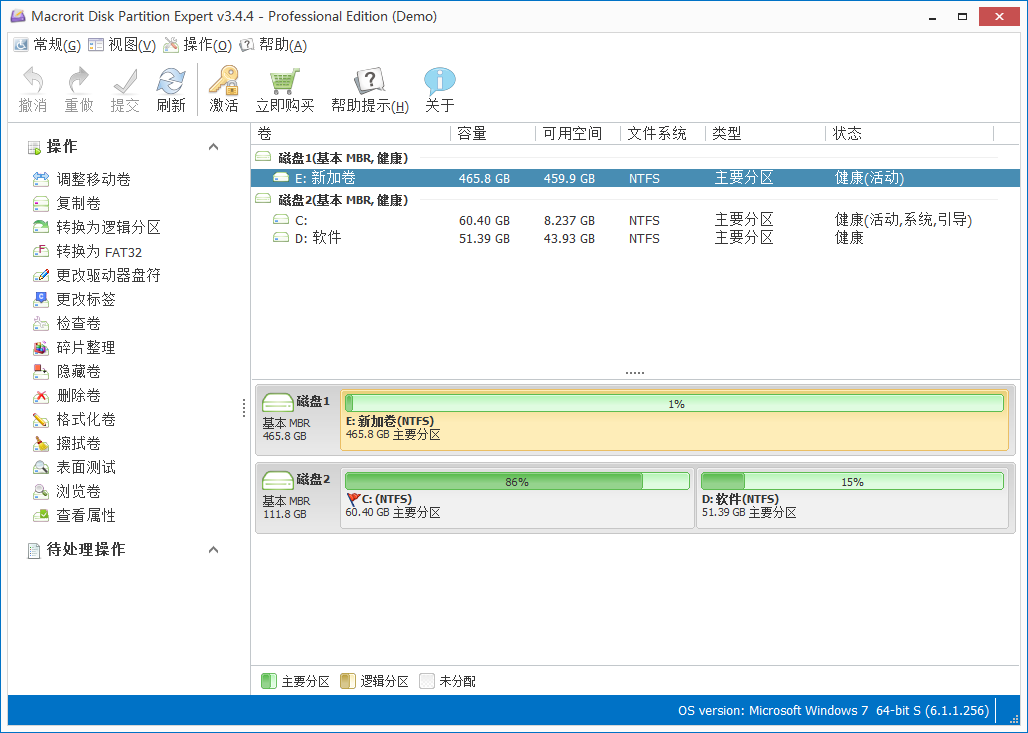Select C: (NTFS) partition block label
This screenshot has width=1028, height=733.
click(x=387, y=499)
